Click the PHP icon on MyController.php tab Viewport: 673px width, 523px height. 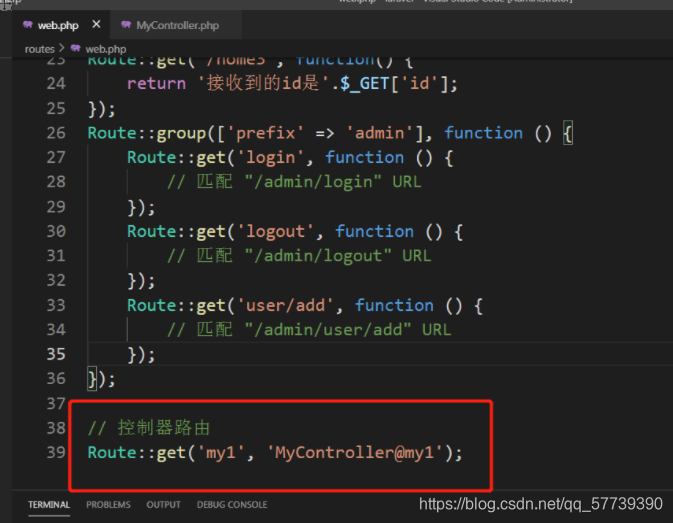pyautogui.click(x=126, y=24)
